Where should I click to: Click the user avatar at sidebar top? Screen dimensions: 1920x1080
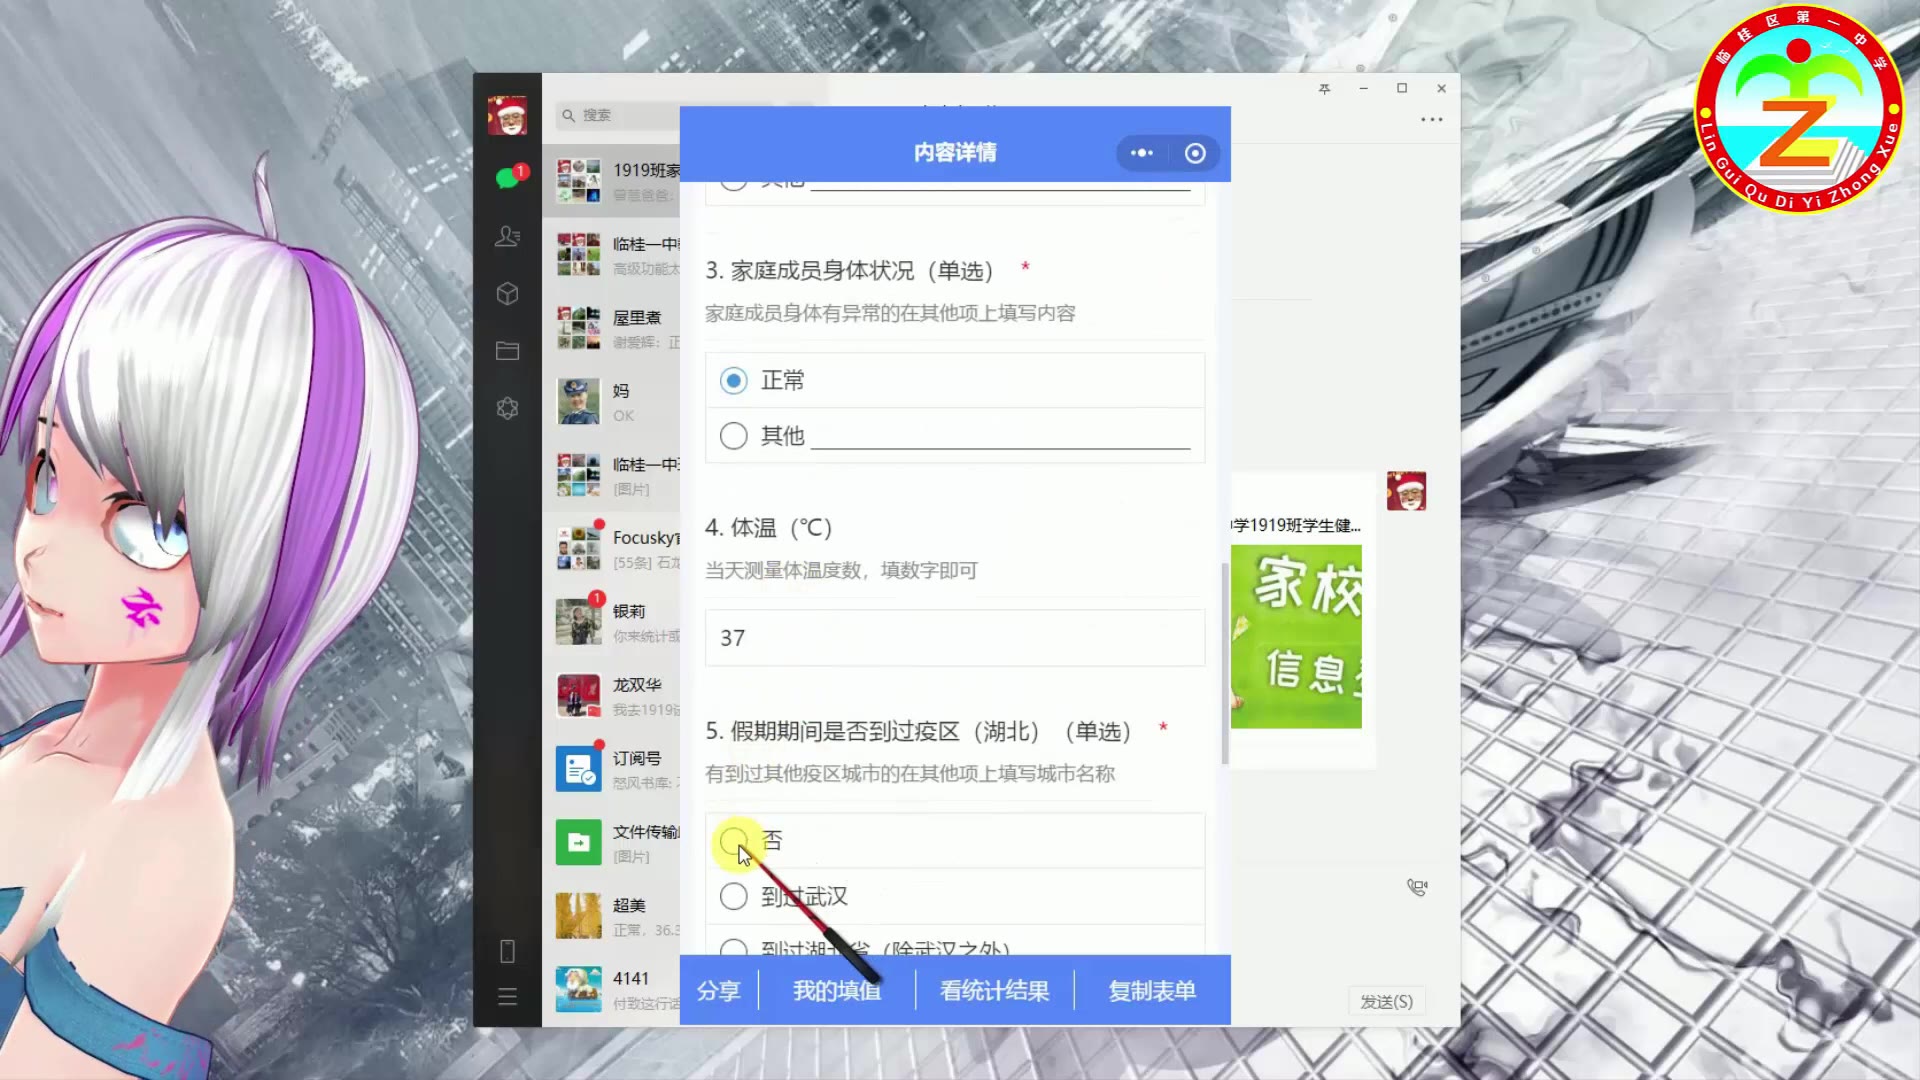pyautogui.click(x=507, y=116)
